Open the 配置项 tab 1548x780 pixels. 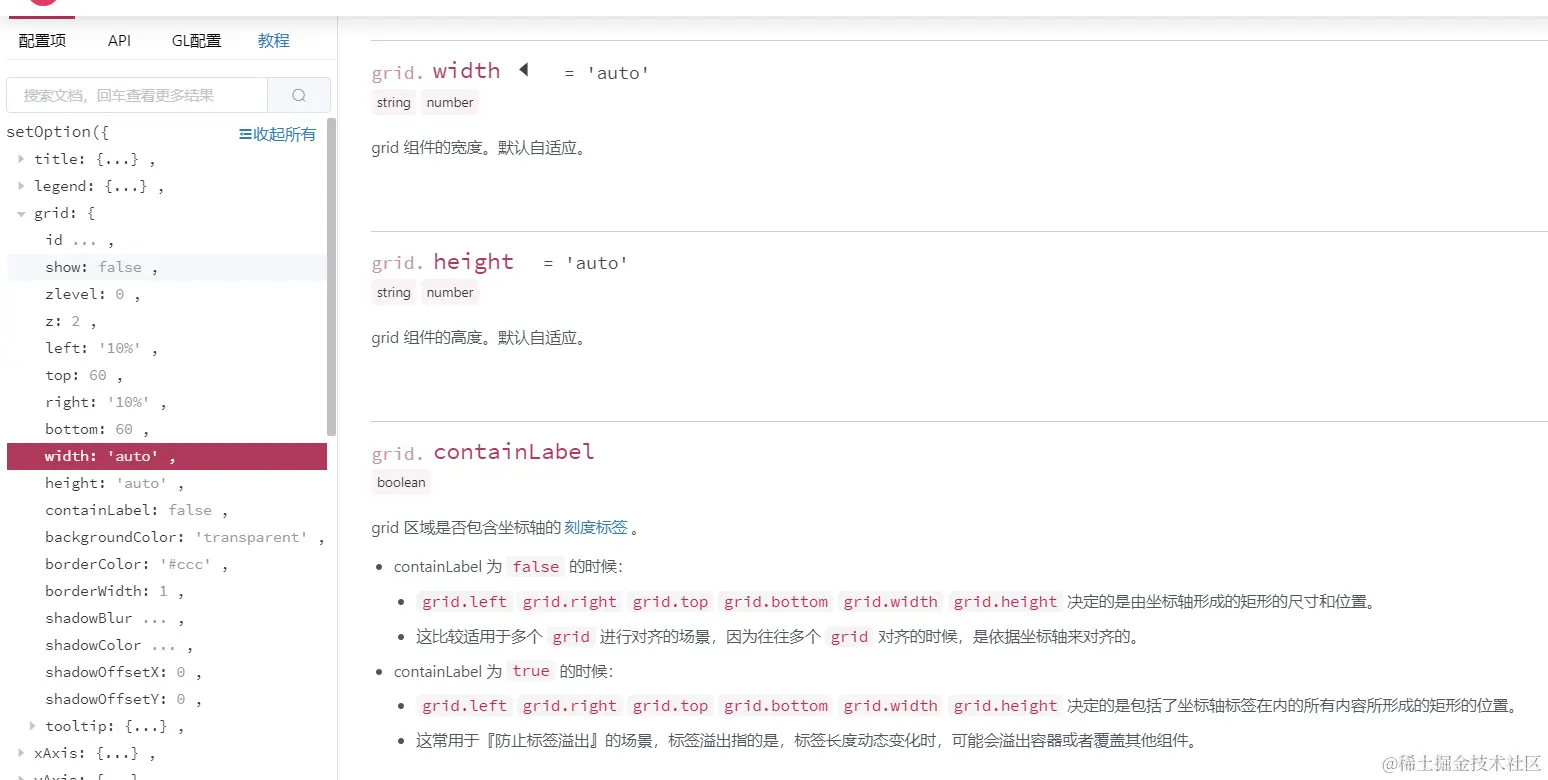tap(42, 41)
